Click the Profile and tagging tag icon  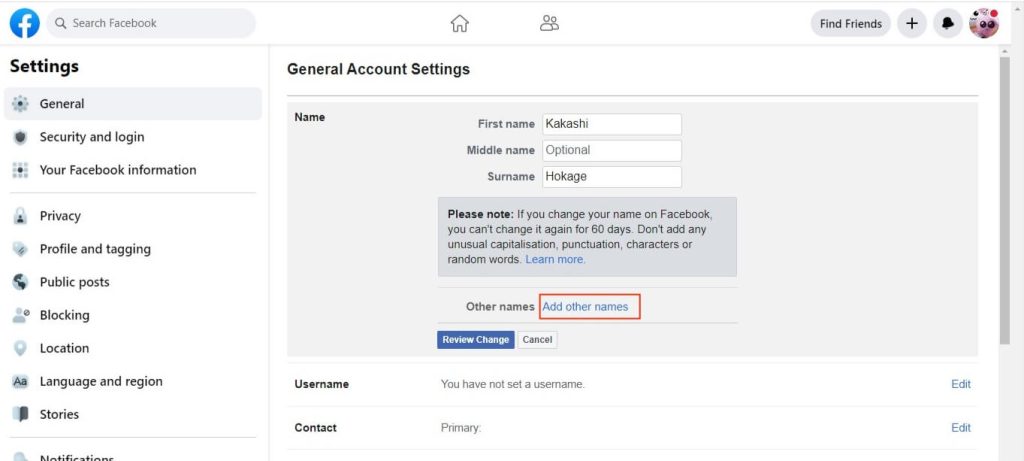20,249
